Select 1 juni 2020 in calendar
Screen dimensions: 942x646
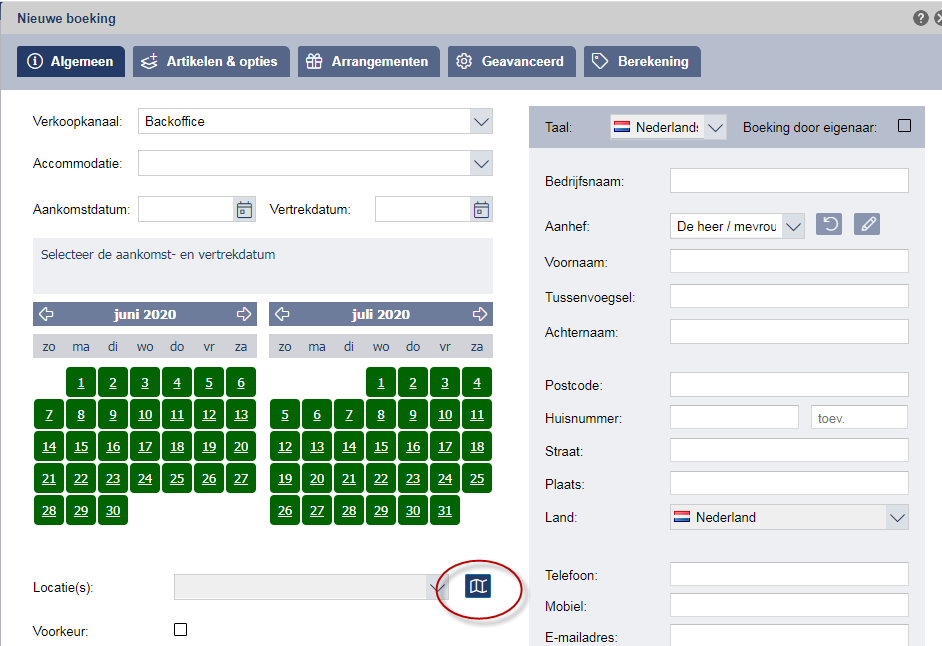point(81,383)
